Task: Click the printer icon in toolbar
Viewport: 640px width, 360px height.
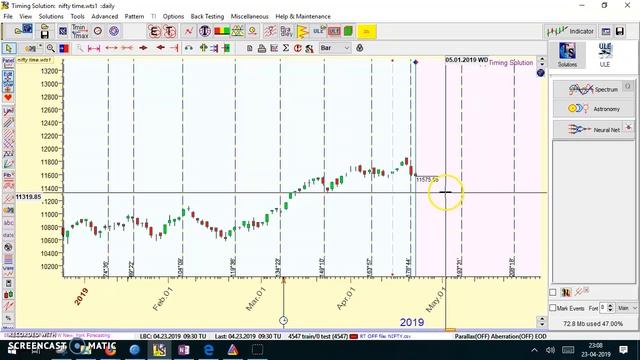Action: [262, 48]
